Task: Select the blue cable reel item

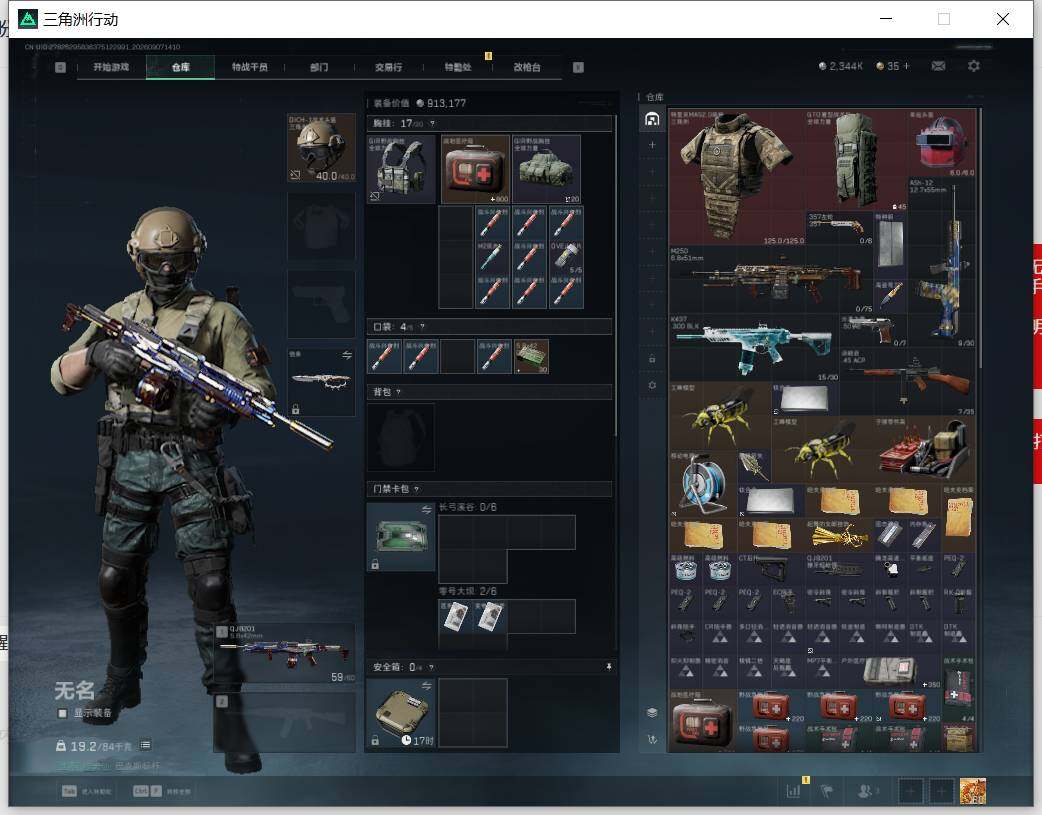Action: pos(703,484)
